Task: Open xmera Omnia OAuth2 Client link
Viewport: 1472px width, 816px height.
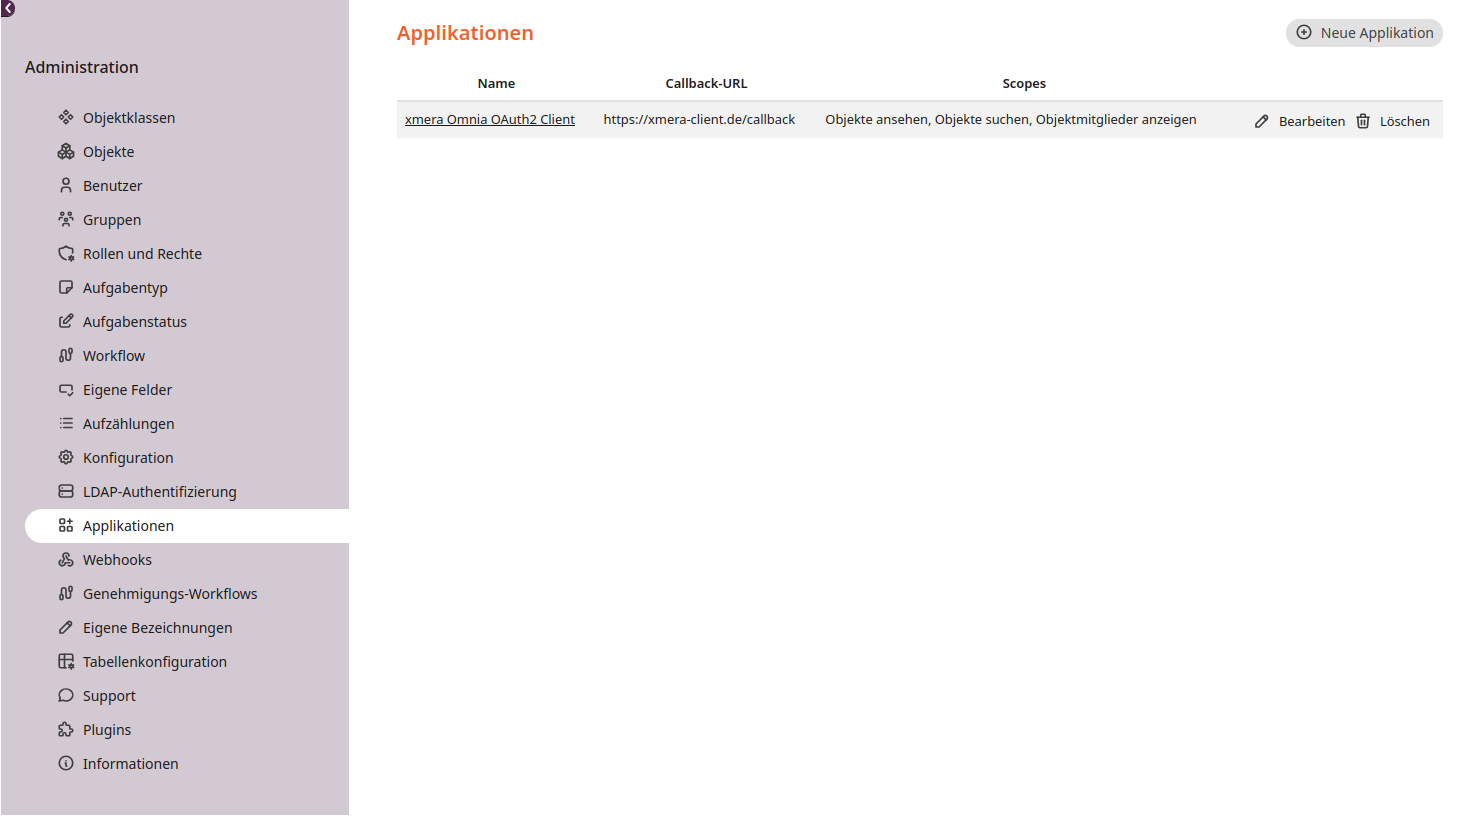Action: pyautogui.click(x=490, y=119)
